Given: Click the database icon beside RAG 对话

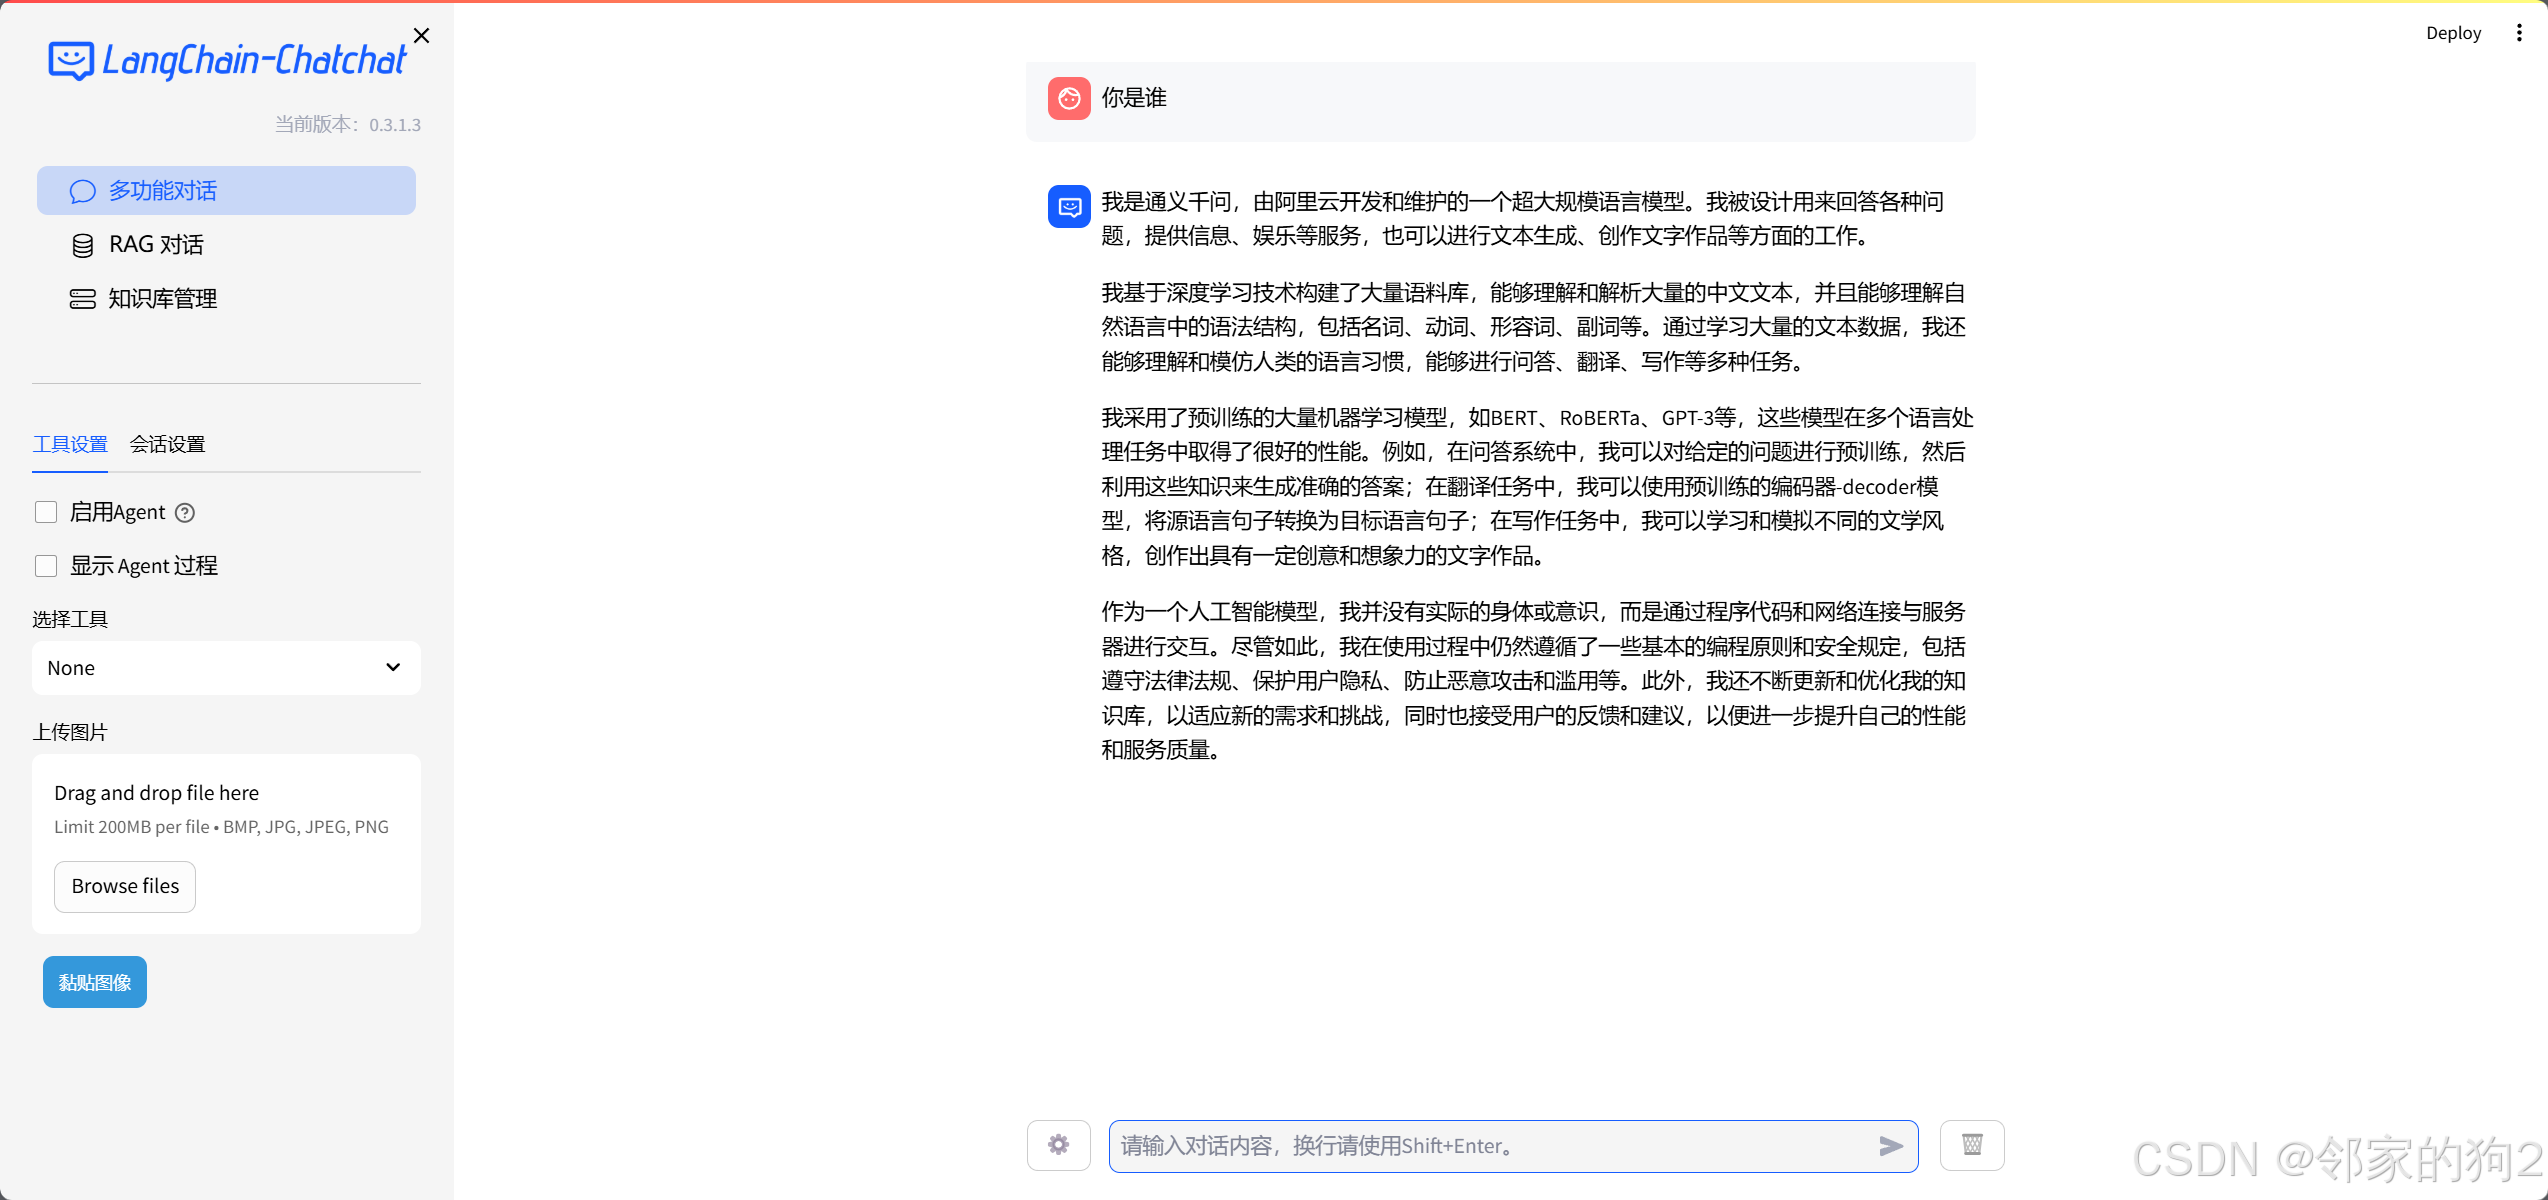Looking at the screenshot, I should (83, 245).
